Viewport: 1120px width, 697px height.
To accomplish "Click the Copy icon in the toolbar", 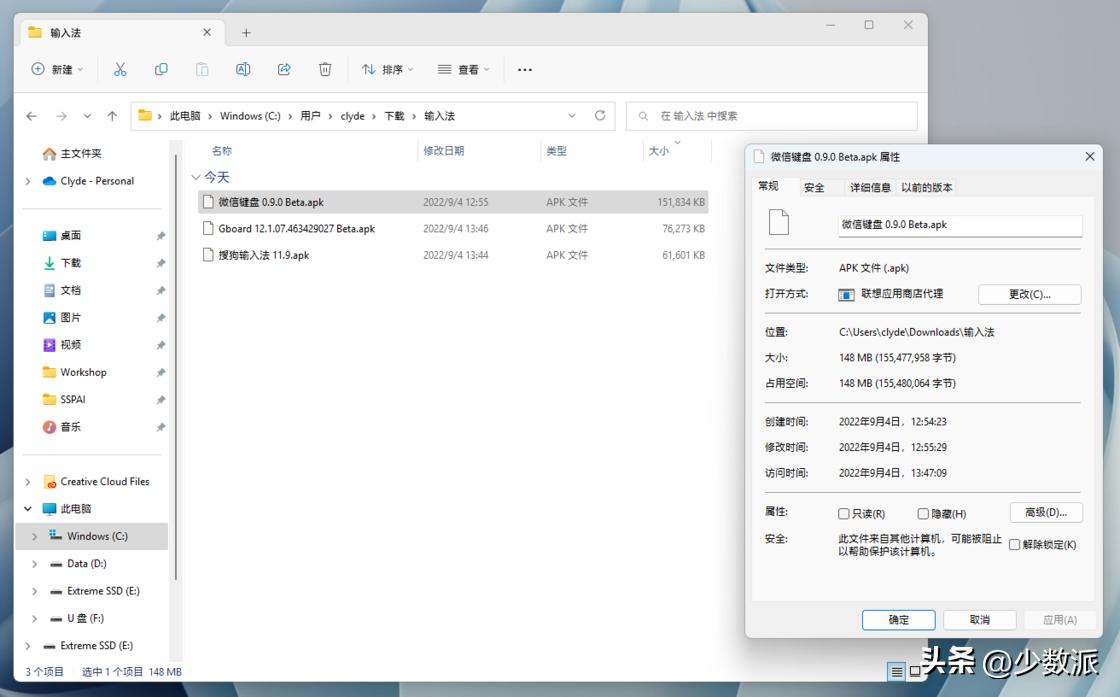I will [x=161, y=69].
